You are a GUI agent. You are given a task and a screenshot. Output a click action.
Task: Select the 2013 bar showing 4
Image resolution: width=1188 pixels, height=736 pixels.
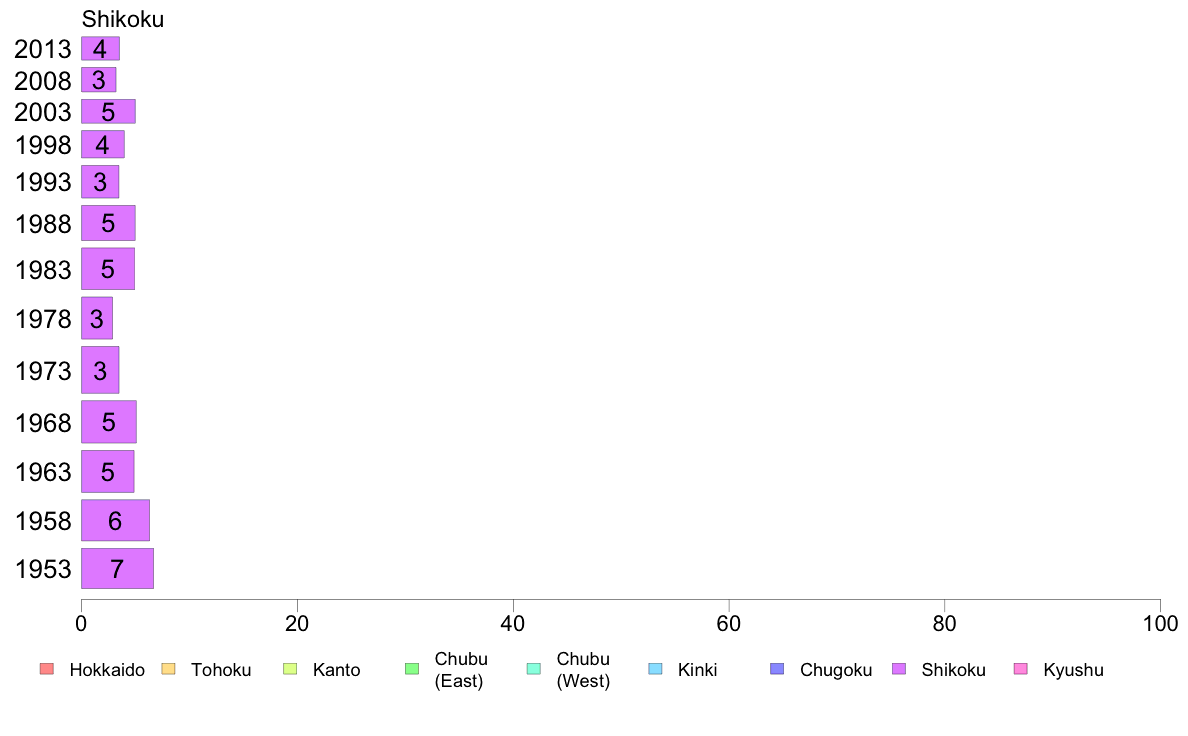point(101,49)
